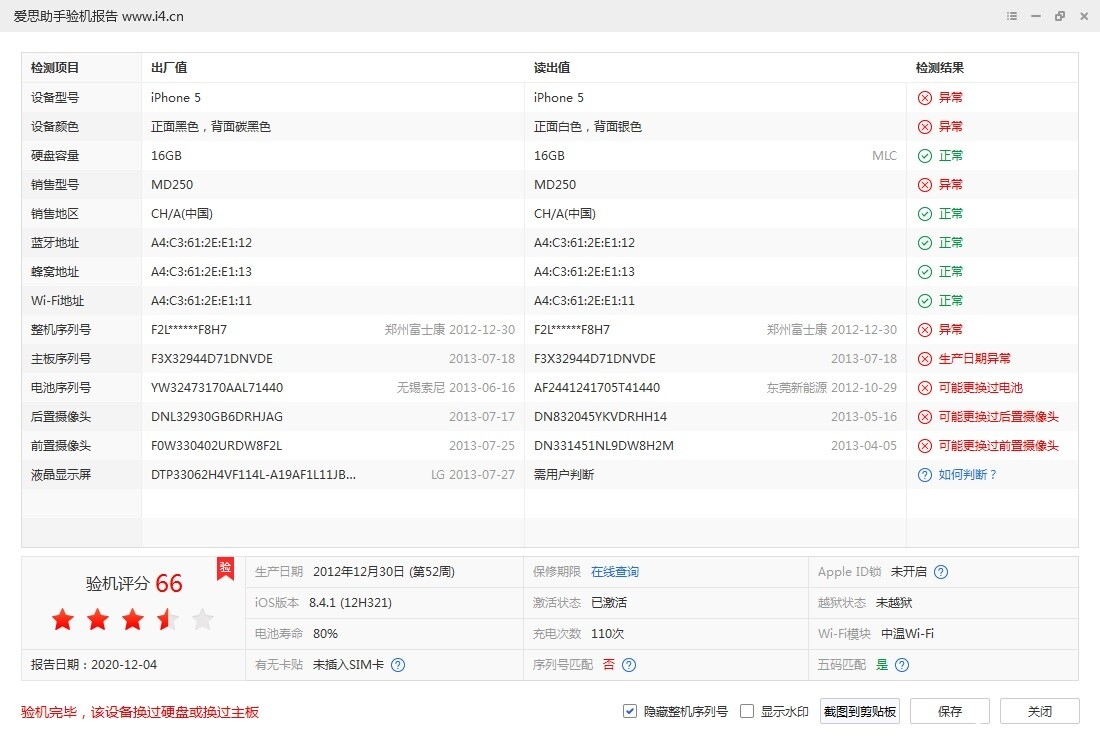The image size is (1100, 749).
Task: Click the red 验机完毕 conclusion message
Action: (x=140, y=713)
